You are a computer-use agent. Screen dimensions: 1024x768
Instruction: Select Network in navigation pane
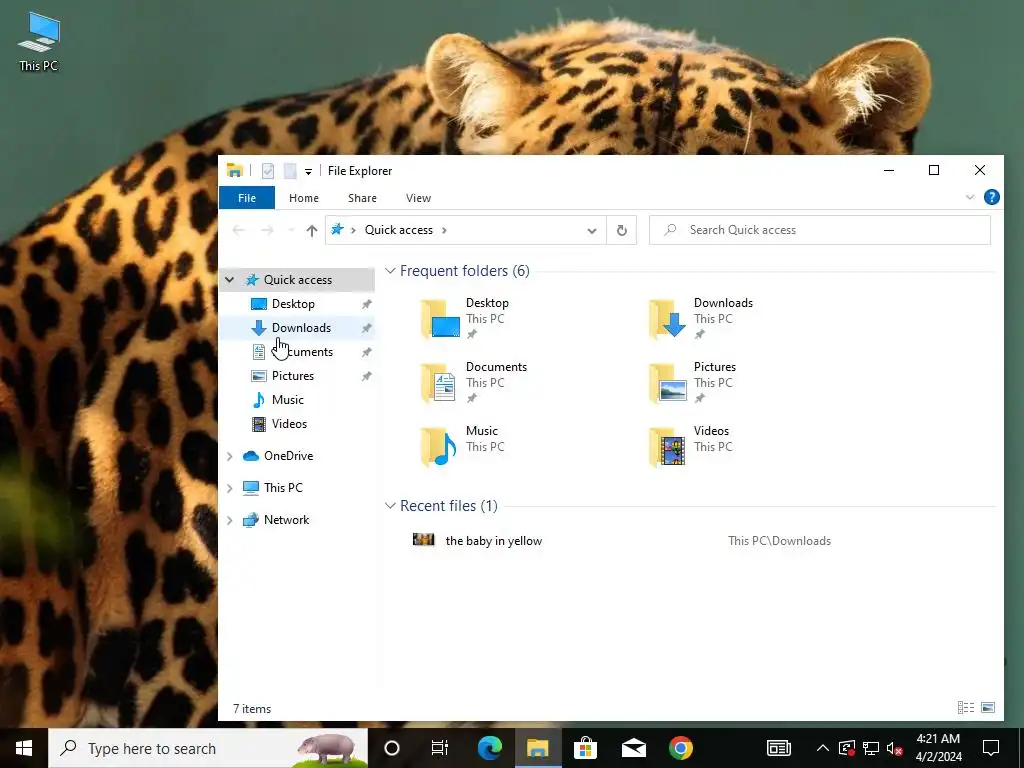286,520
